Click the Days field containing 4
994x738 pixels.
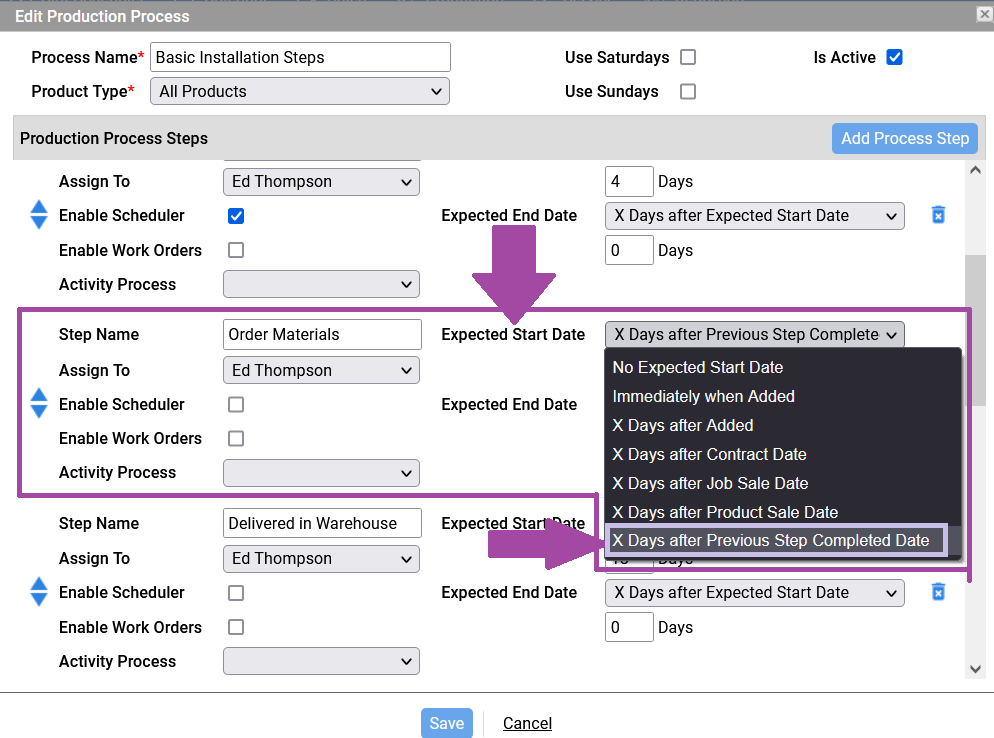[x=629, y=181]
